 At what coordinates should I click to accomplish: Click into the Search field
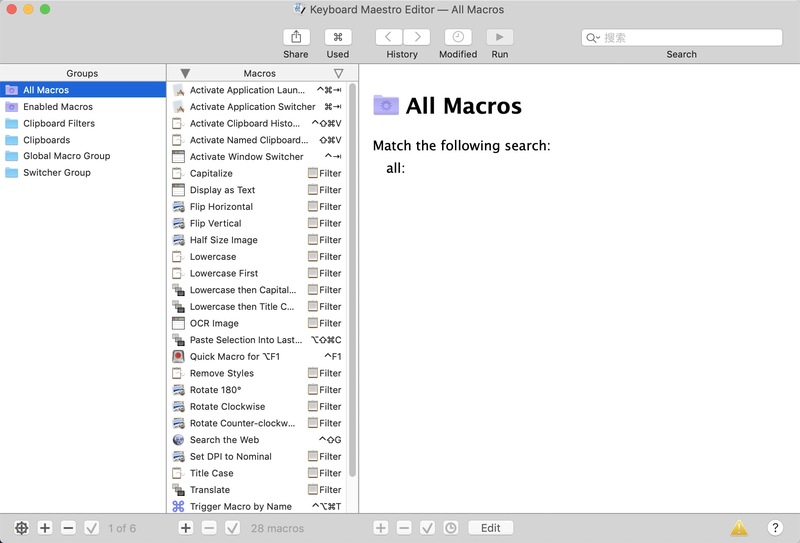[682, 37]
